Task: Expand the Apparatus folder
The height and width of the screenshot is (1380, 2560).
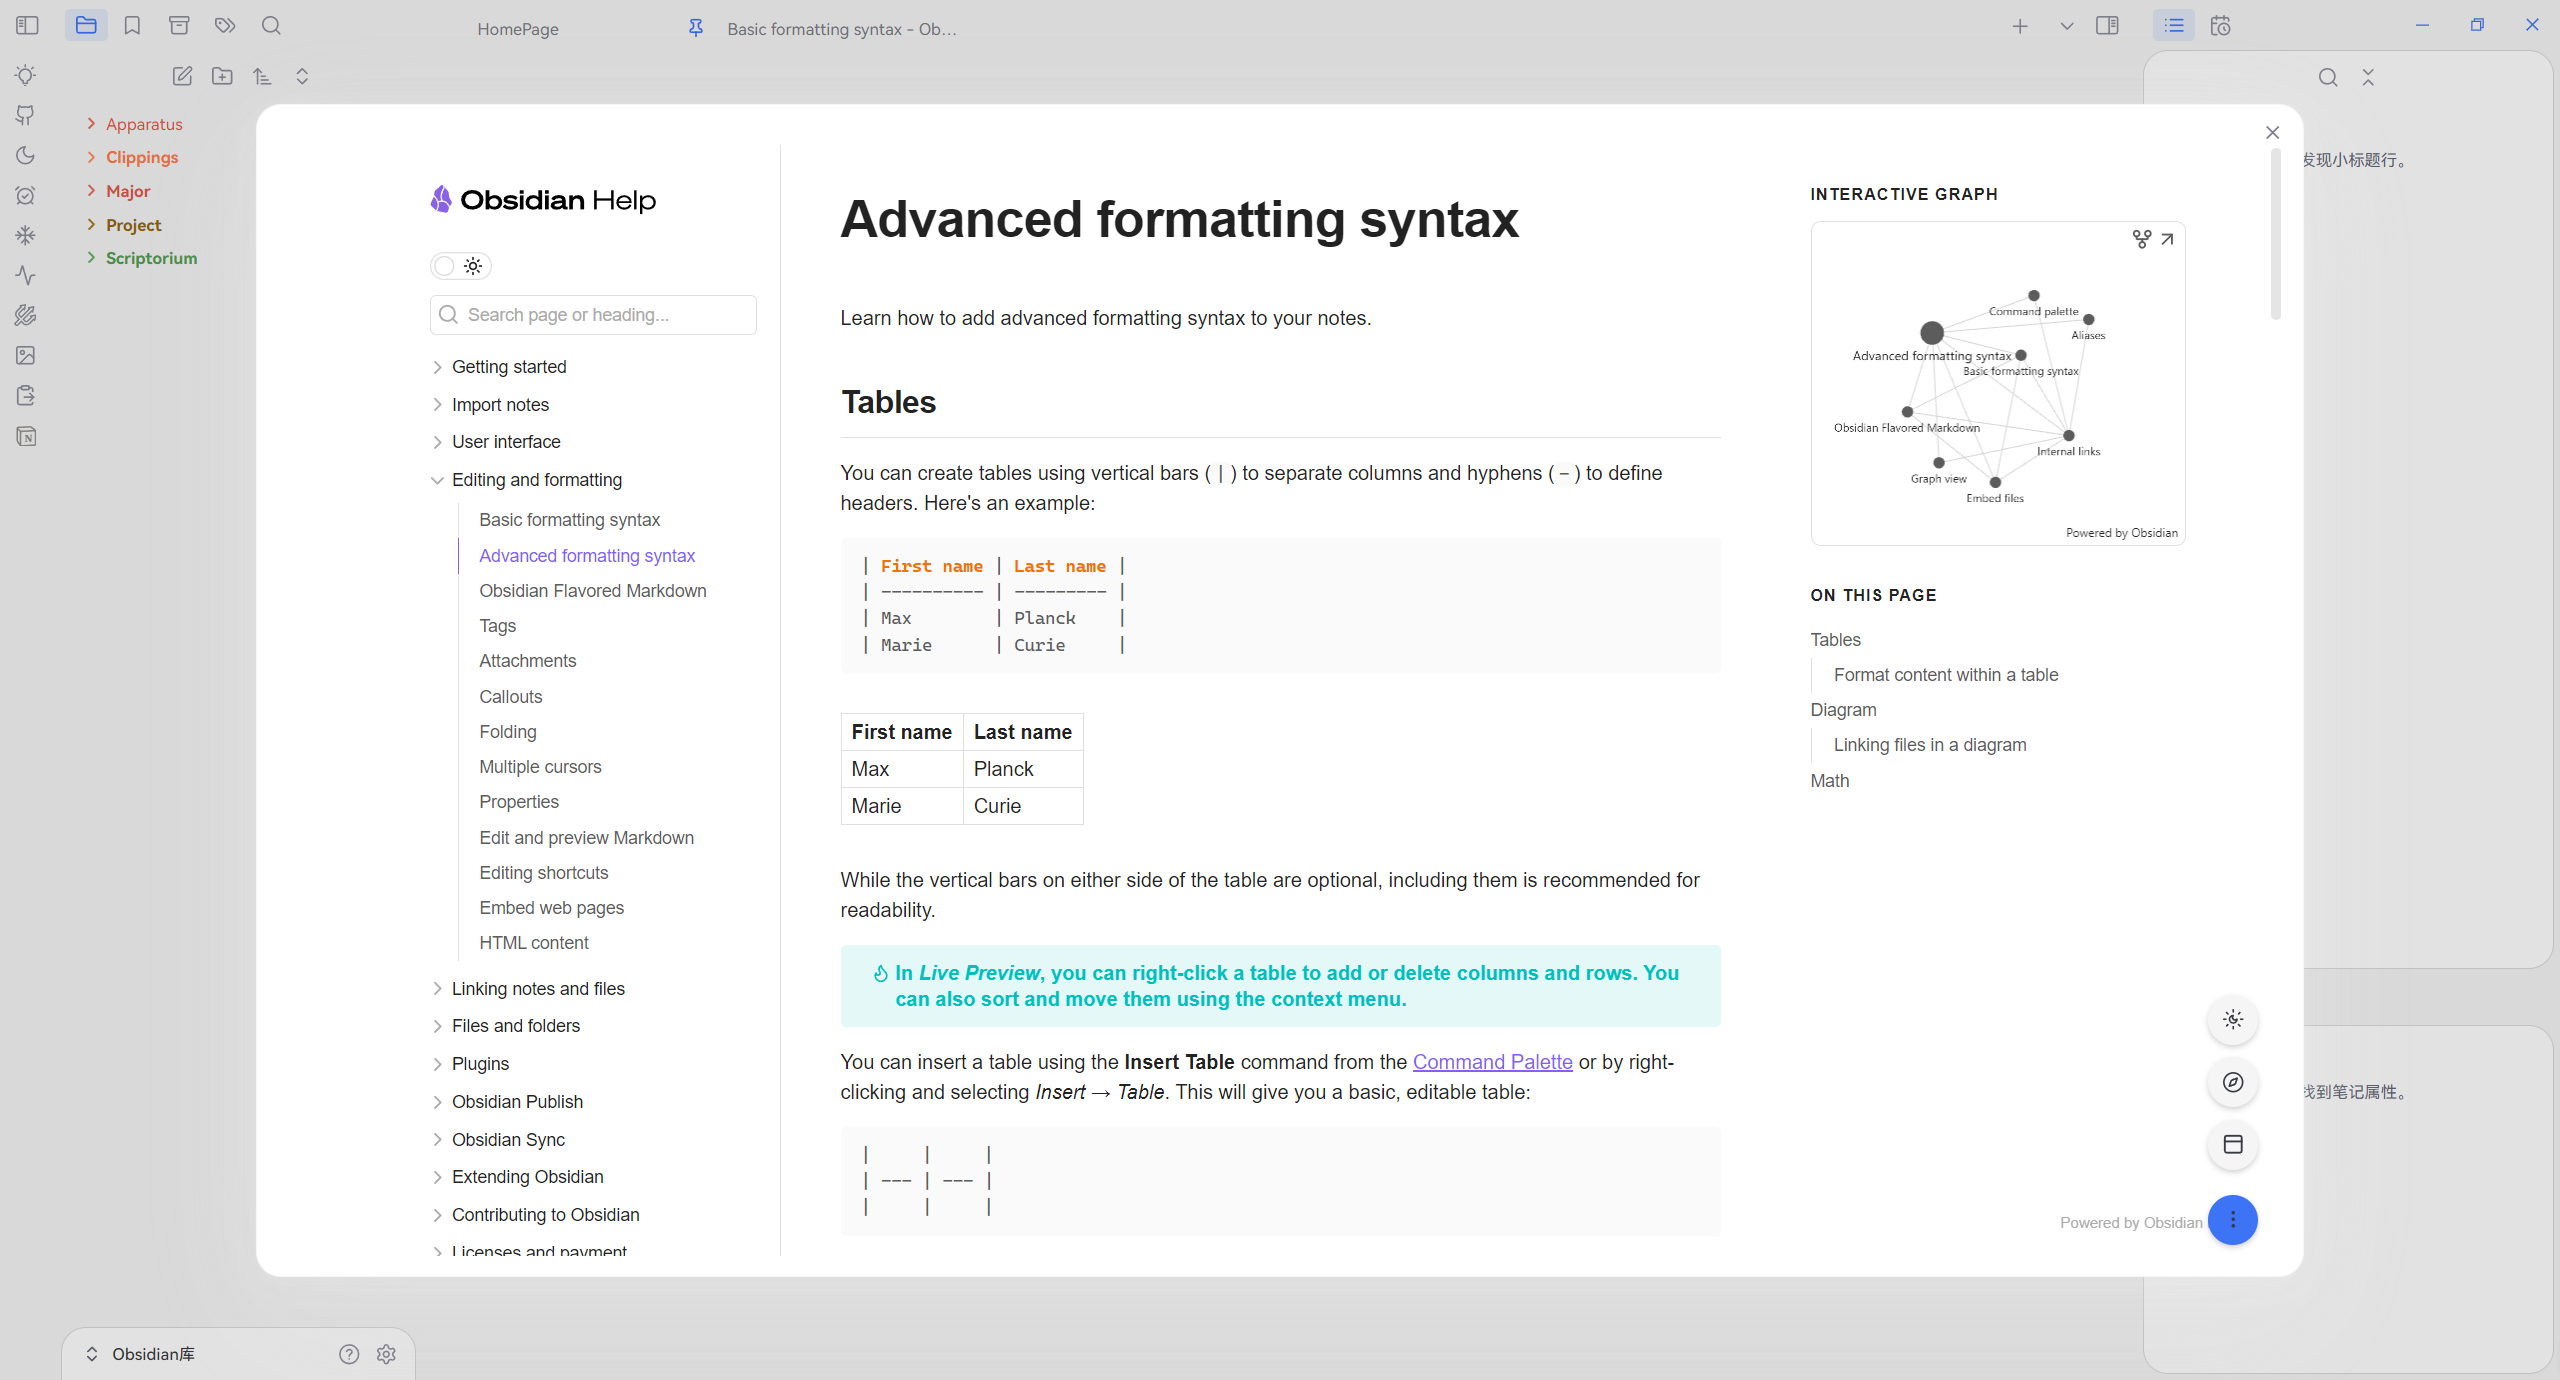Action: pos(144,124)
